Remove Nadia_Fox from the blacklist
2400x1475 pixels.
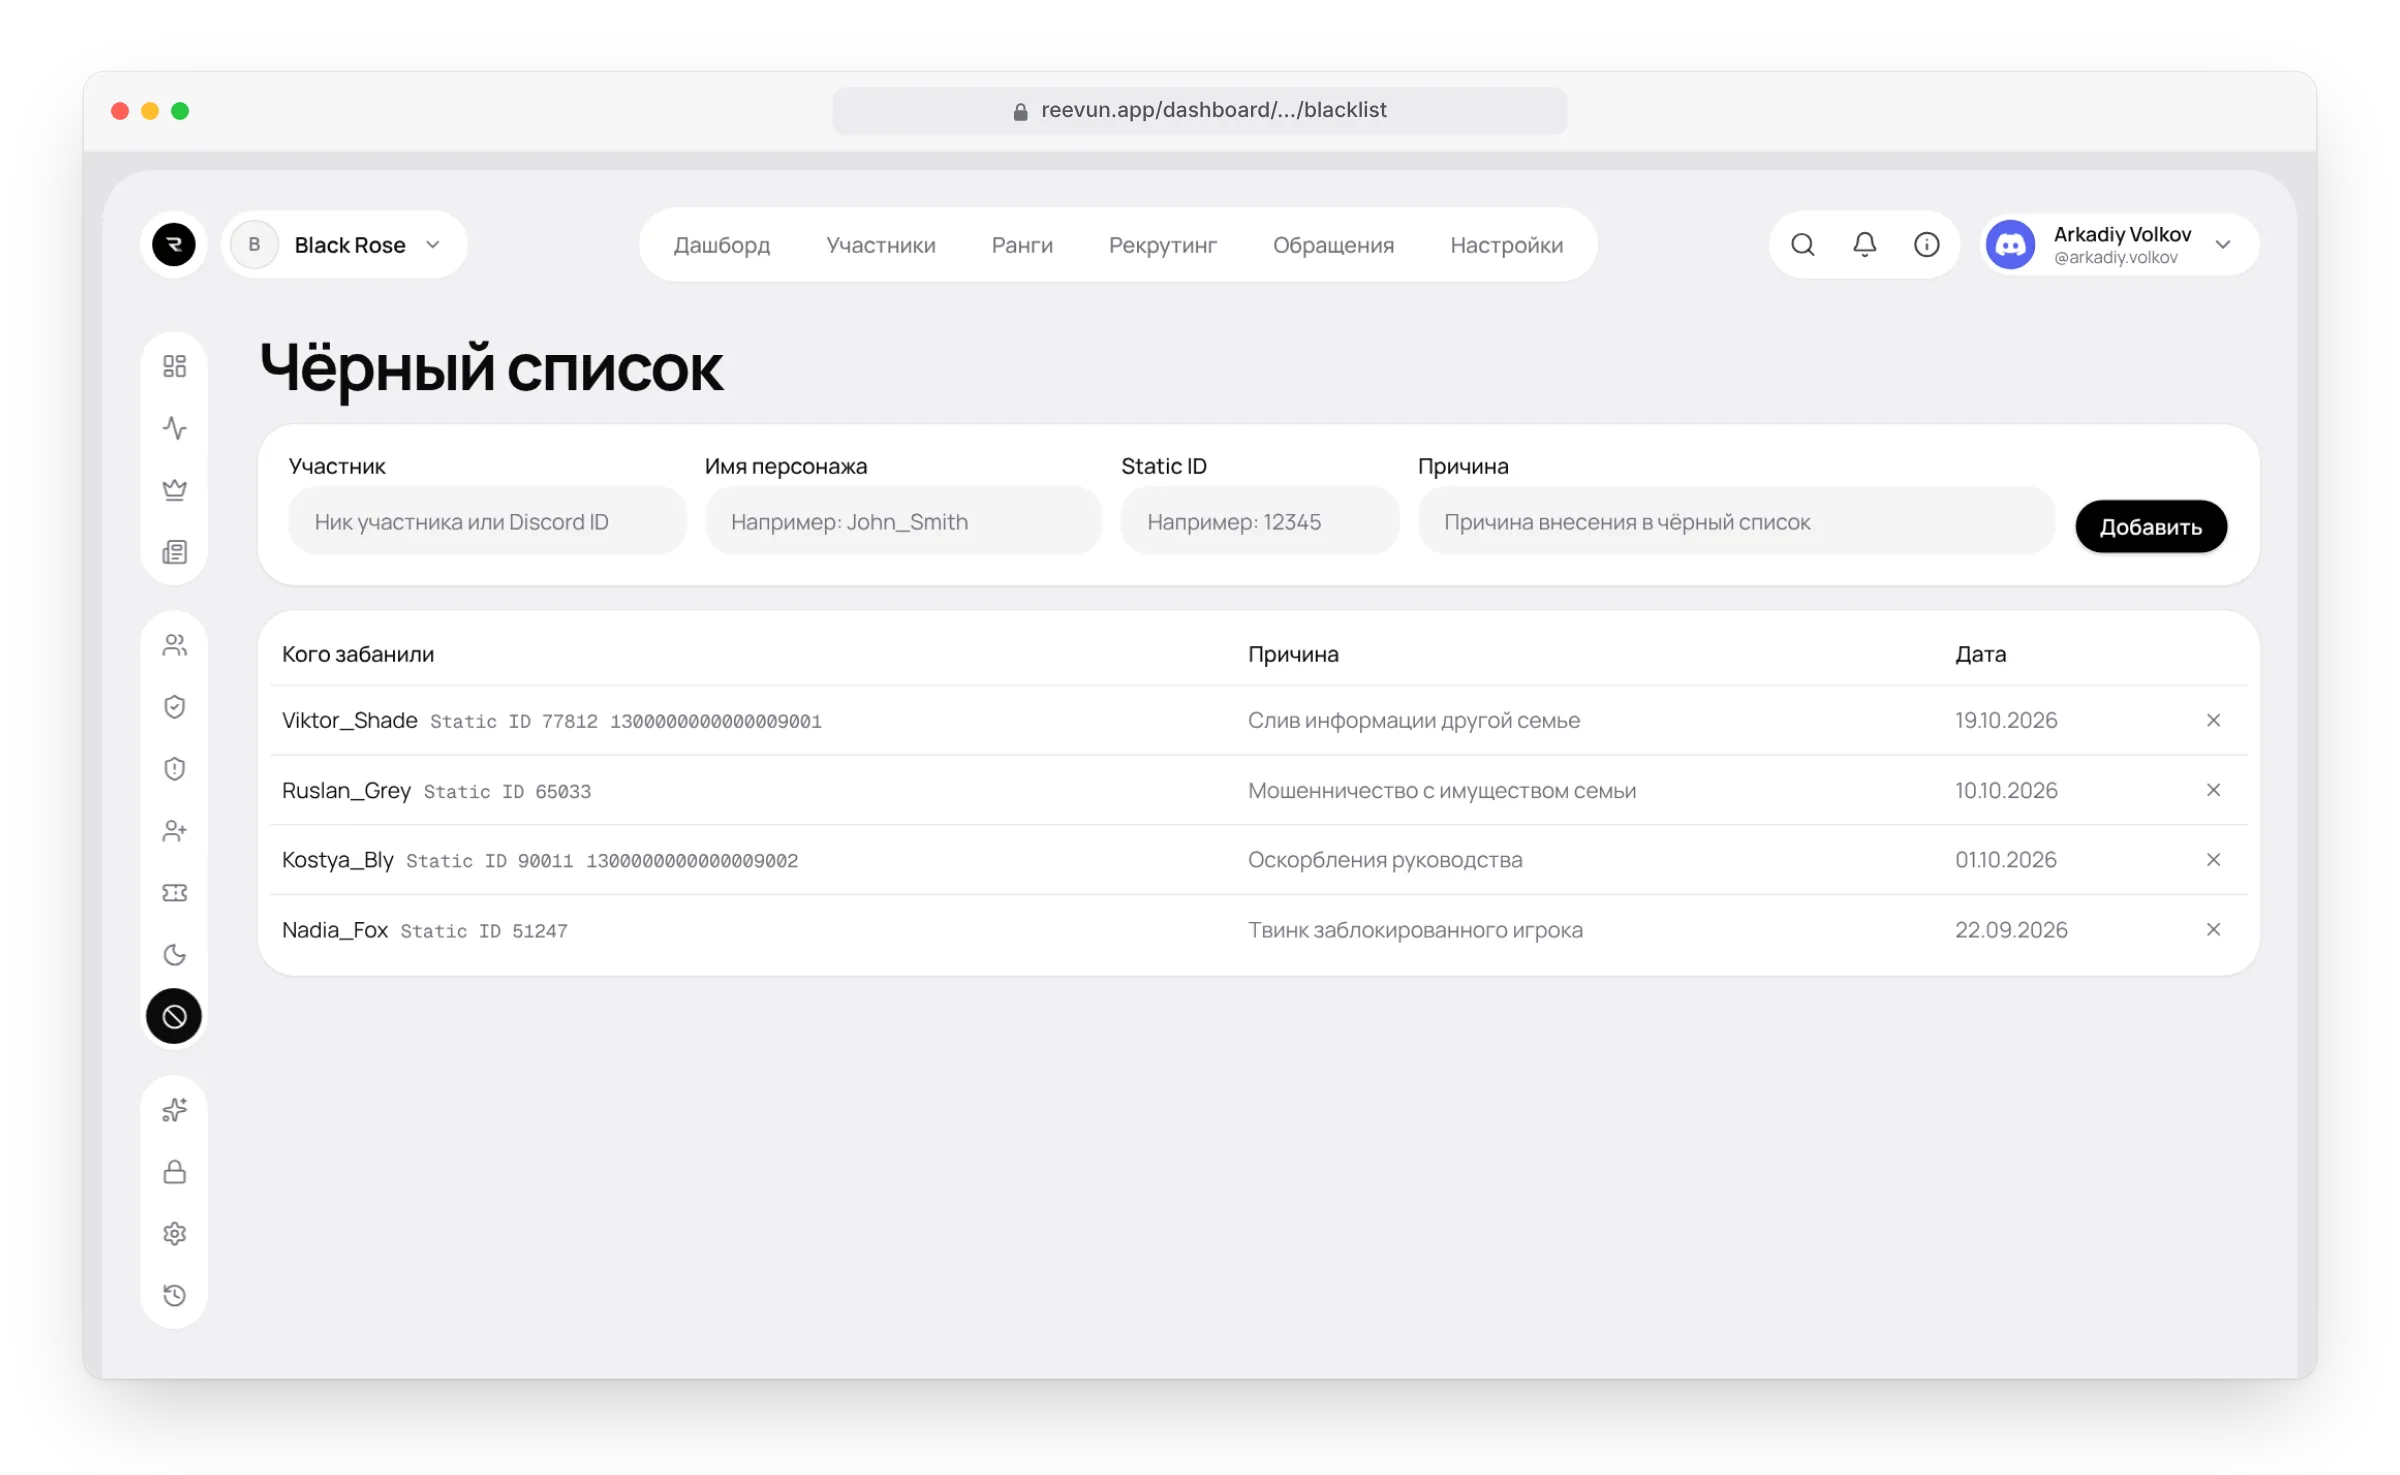(x=2212, y=930)
